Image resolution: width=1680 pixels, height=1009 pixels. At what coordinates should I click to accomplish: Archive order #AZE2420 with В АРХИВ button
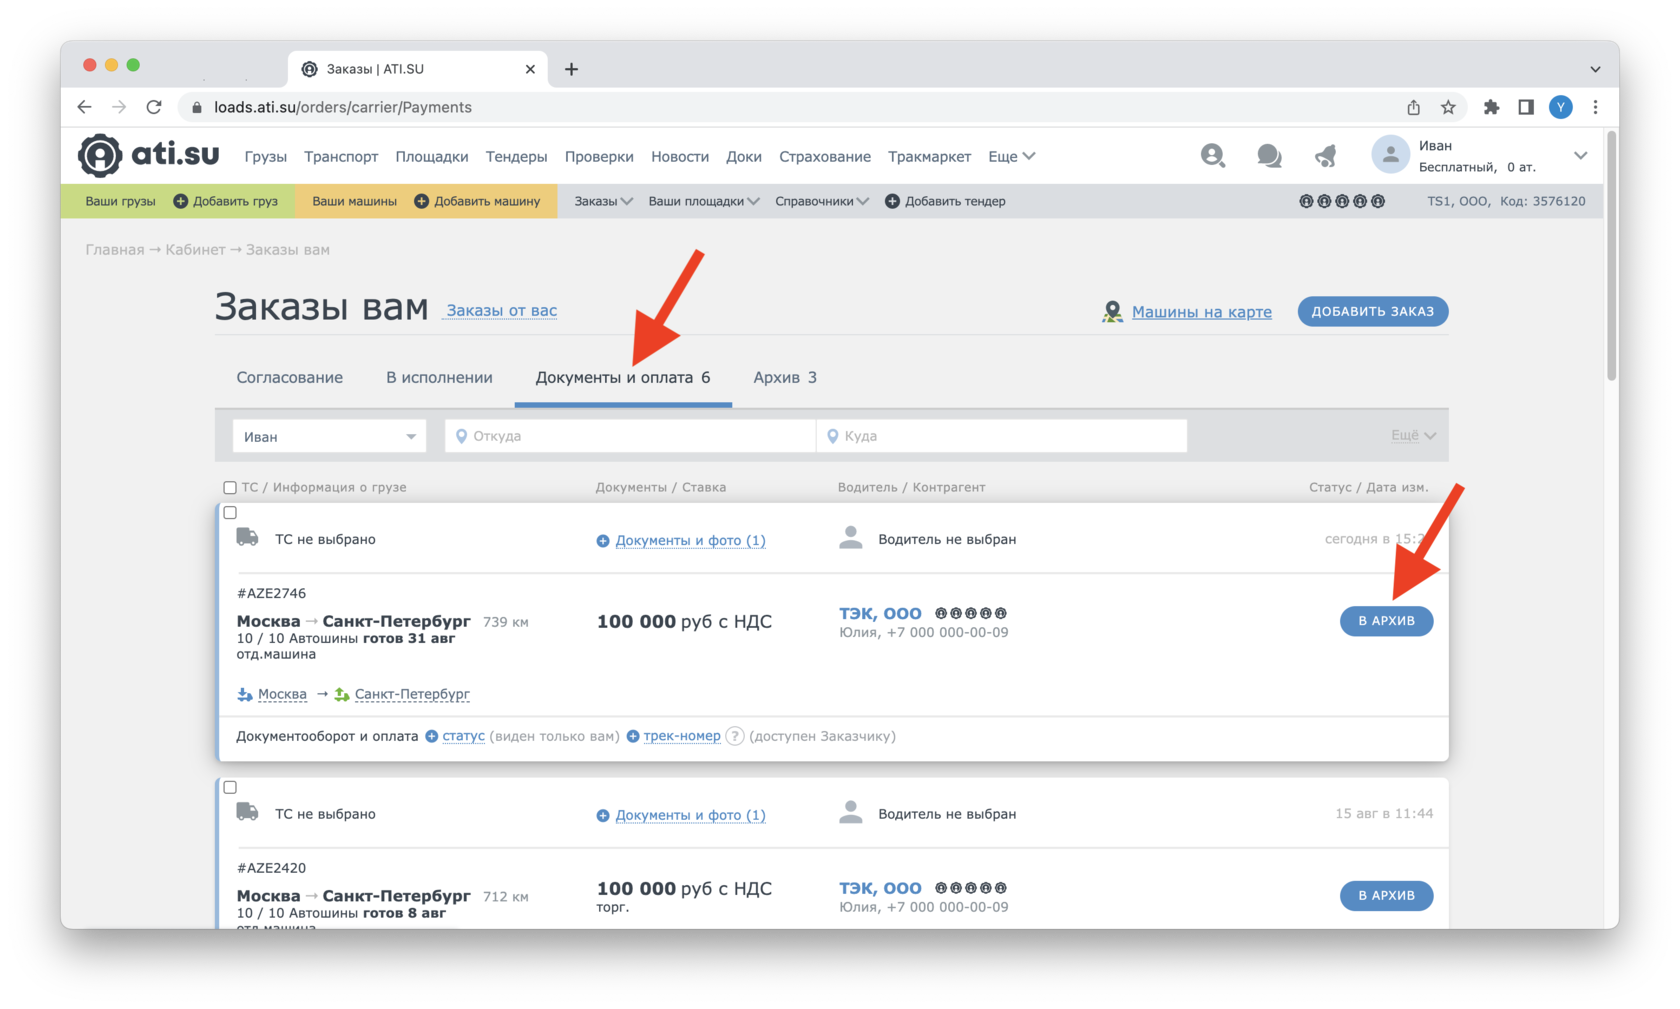pyautogui.click(x=1386, y=895)
